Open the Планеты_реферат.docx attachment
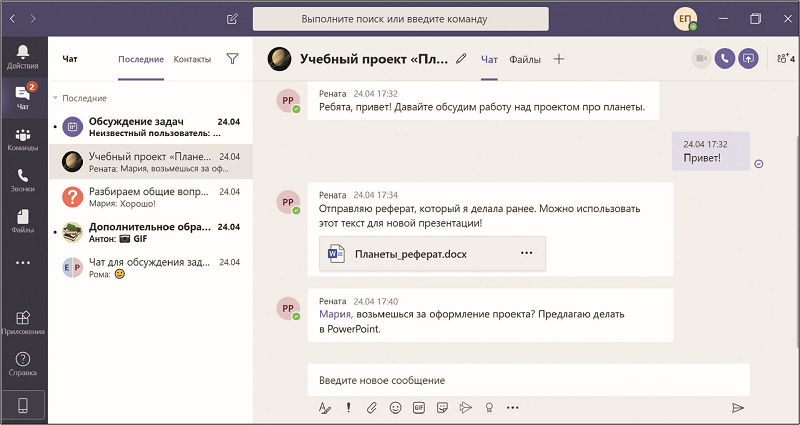800x425 pixels. point(432,253)
